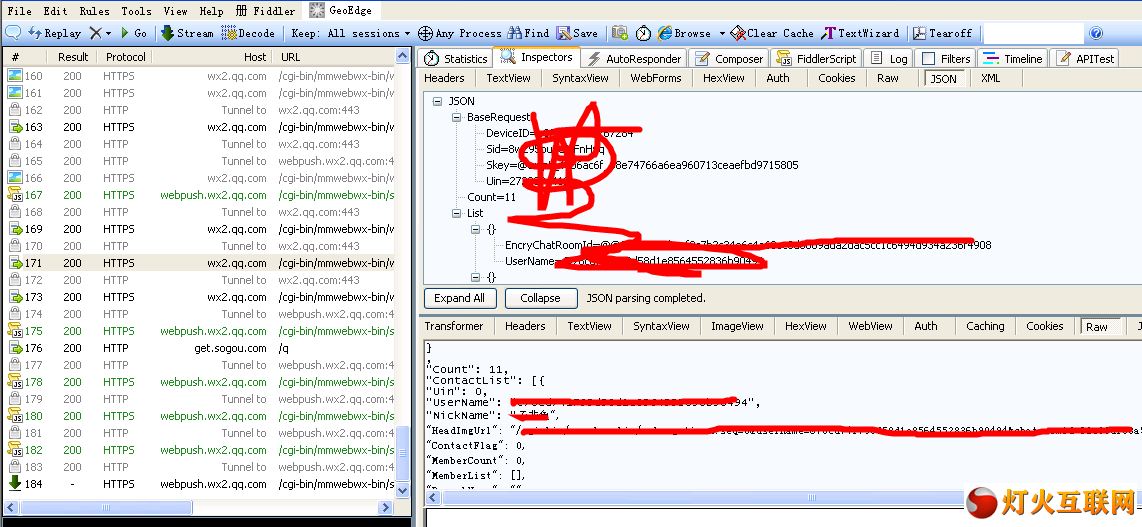The image size is (1142, 527).
Task: Click the camera screenshot icon
Action: [620, 33]
